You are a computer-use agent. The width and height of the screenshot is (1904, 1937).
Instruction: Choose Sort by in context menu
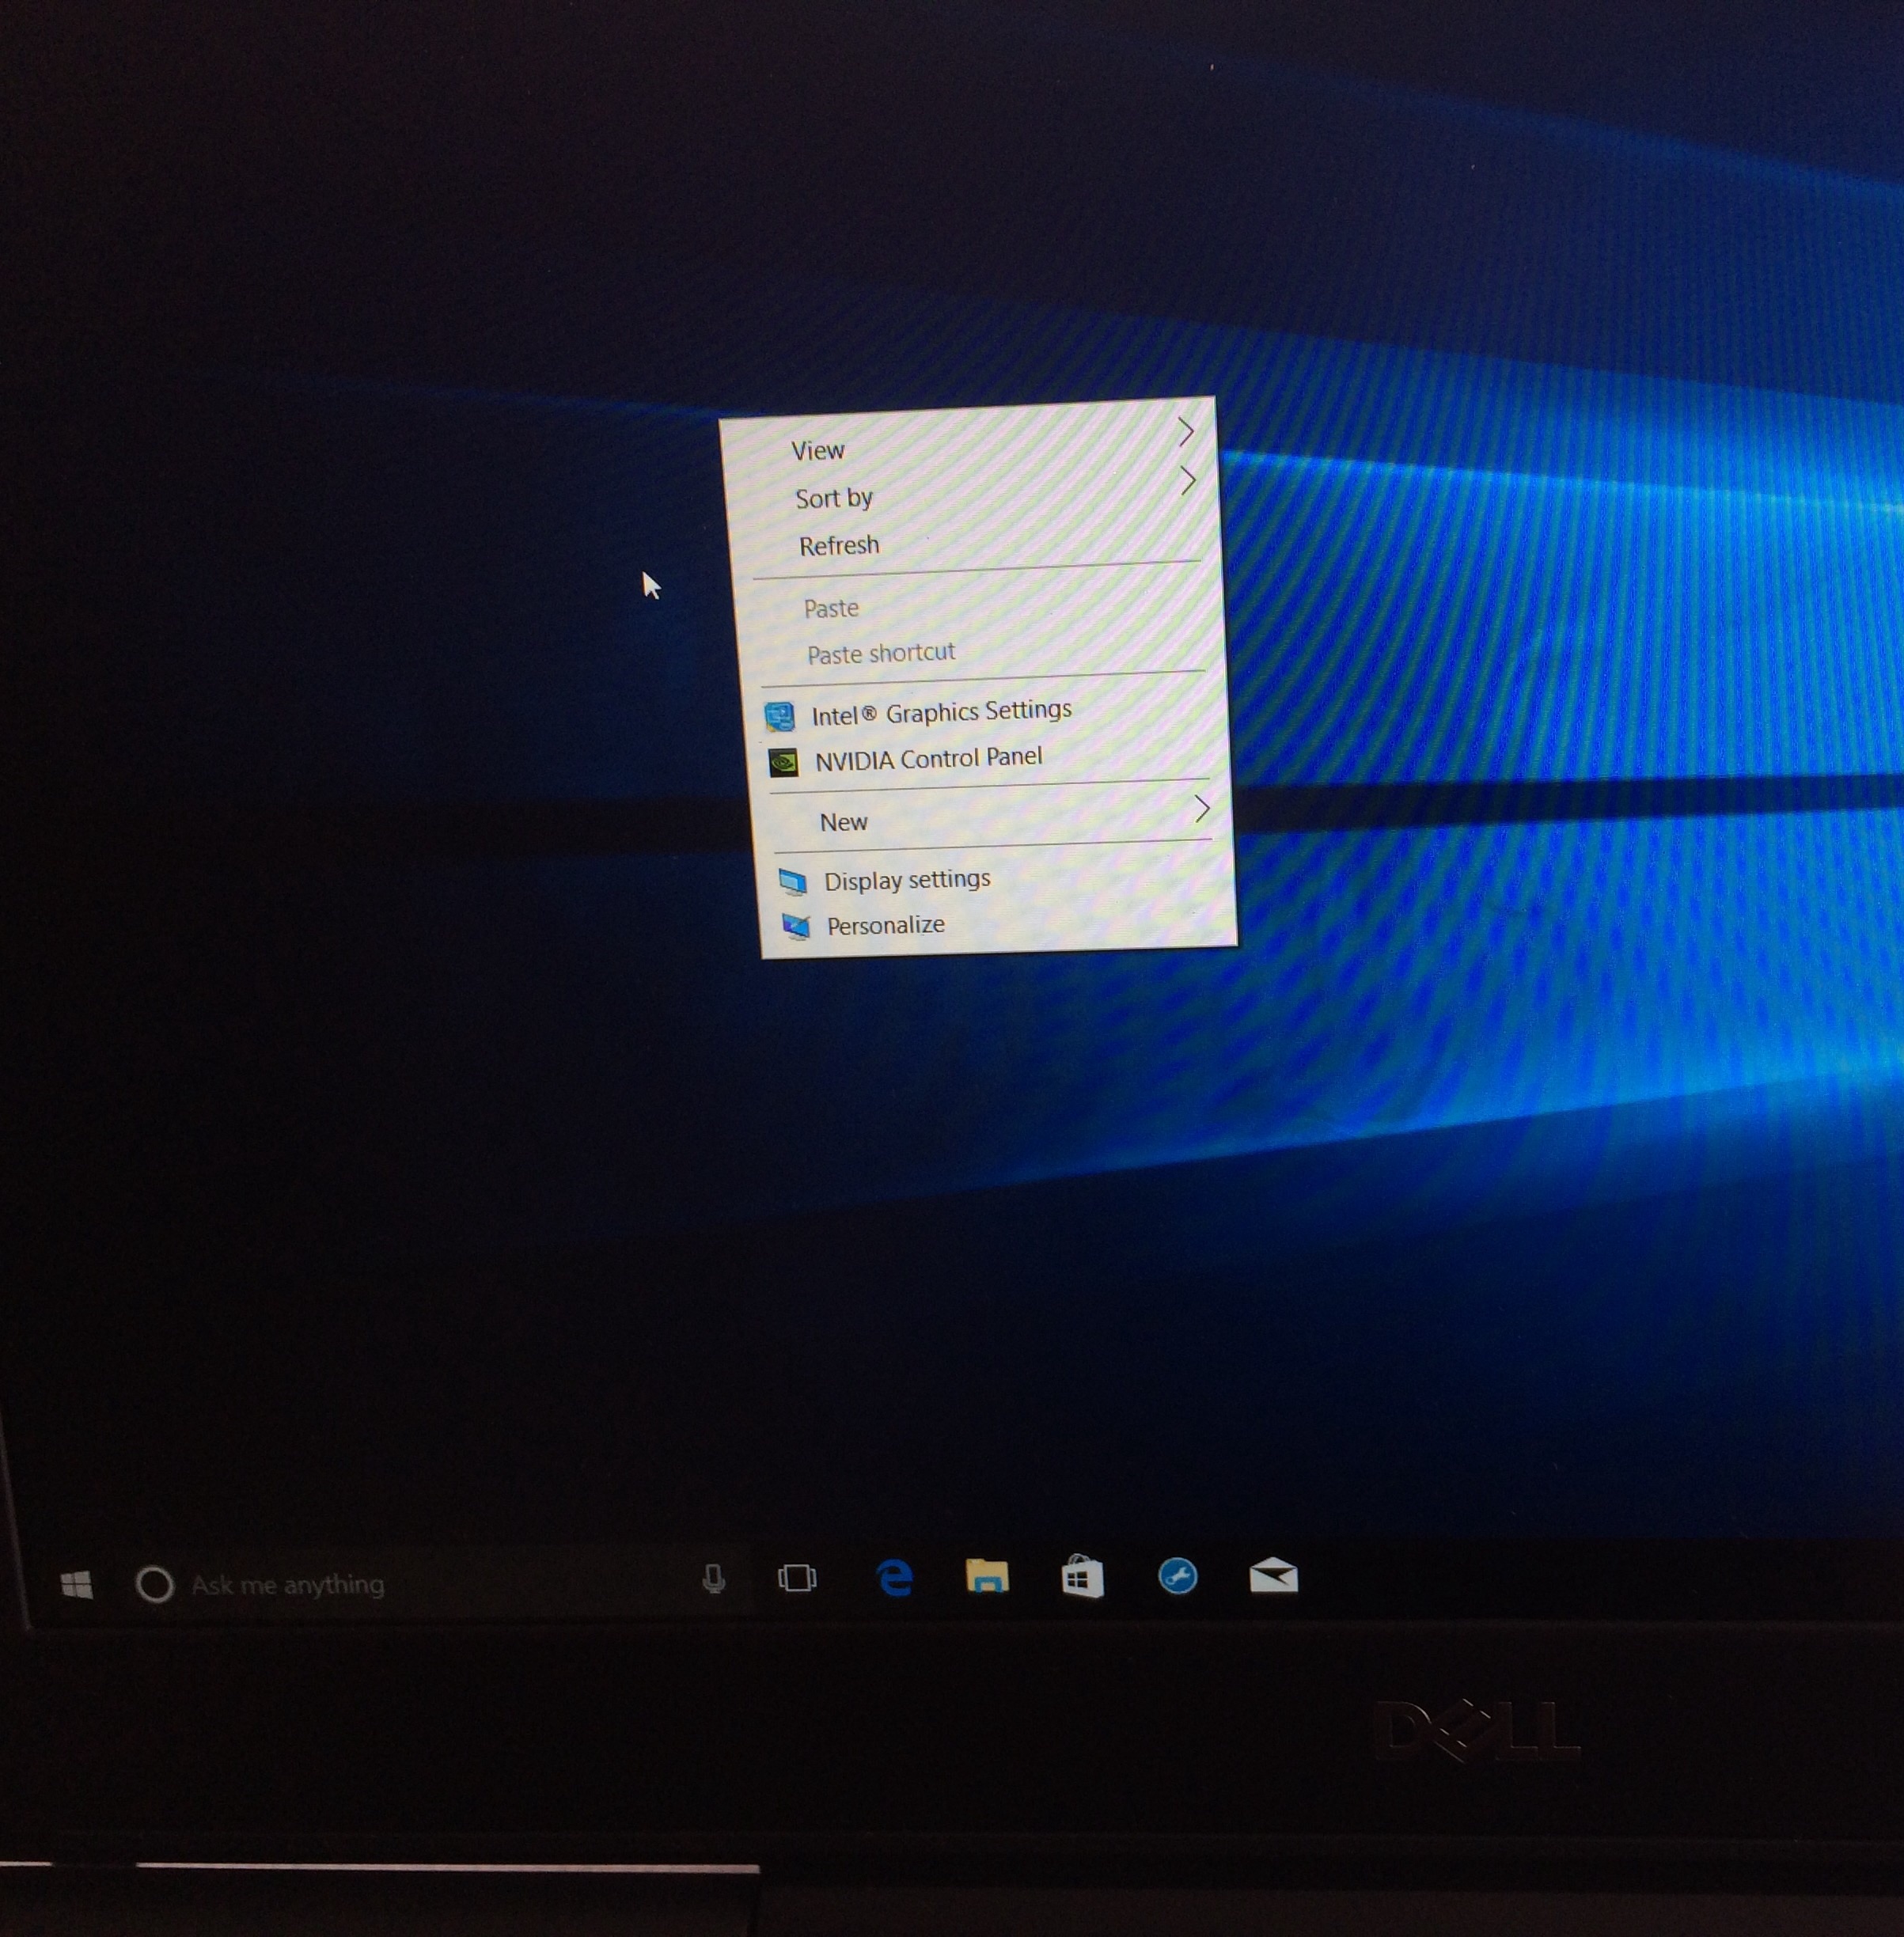tap(834, 498)
